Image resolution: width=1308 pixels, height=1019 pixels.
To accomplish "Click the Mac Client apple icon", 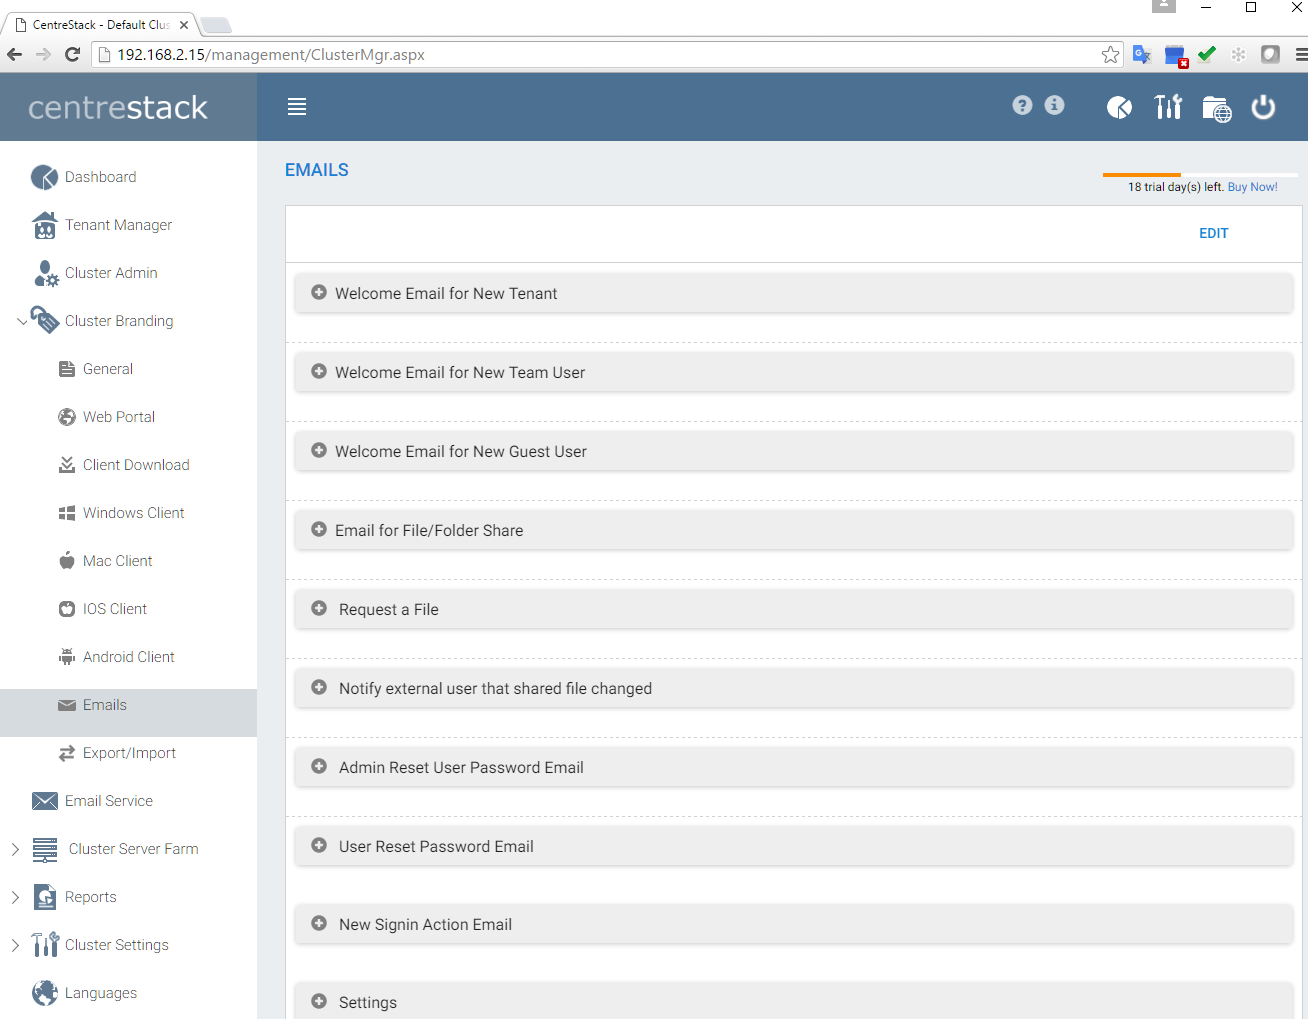I will click(x=67, y=560).
